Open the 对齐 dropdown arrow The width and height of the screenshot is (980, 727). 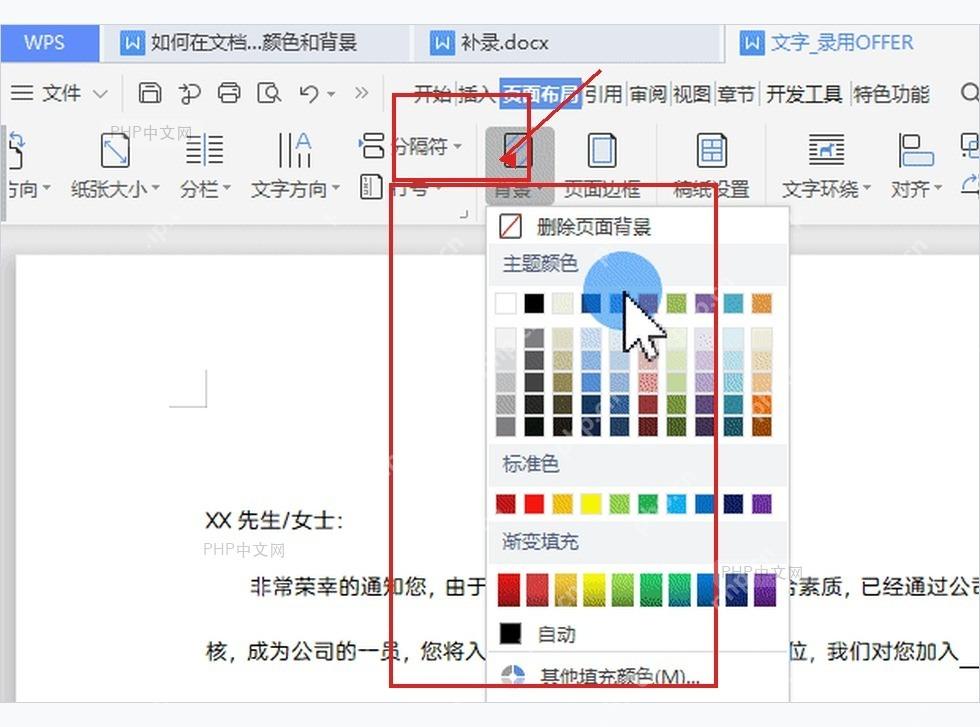click(938, 188)
